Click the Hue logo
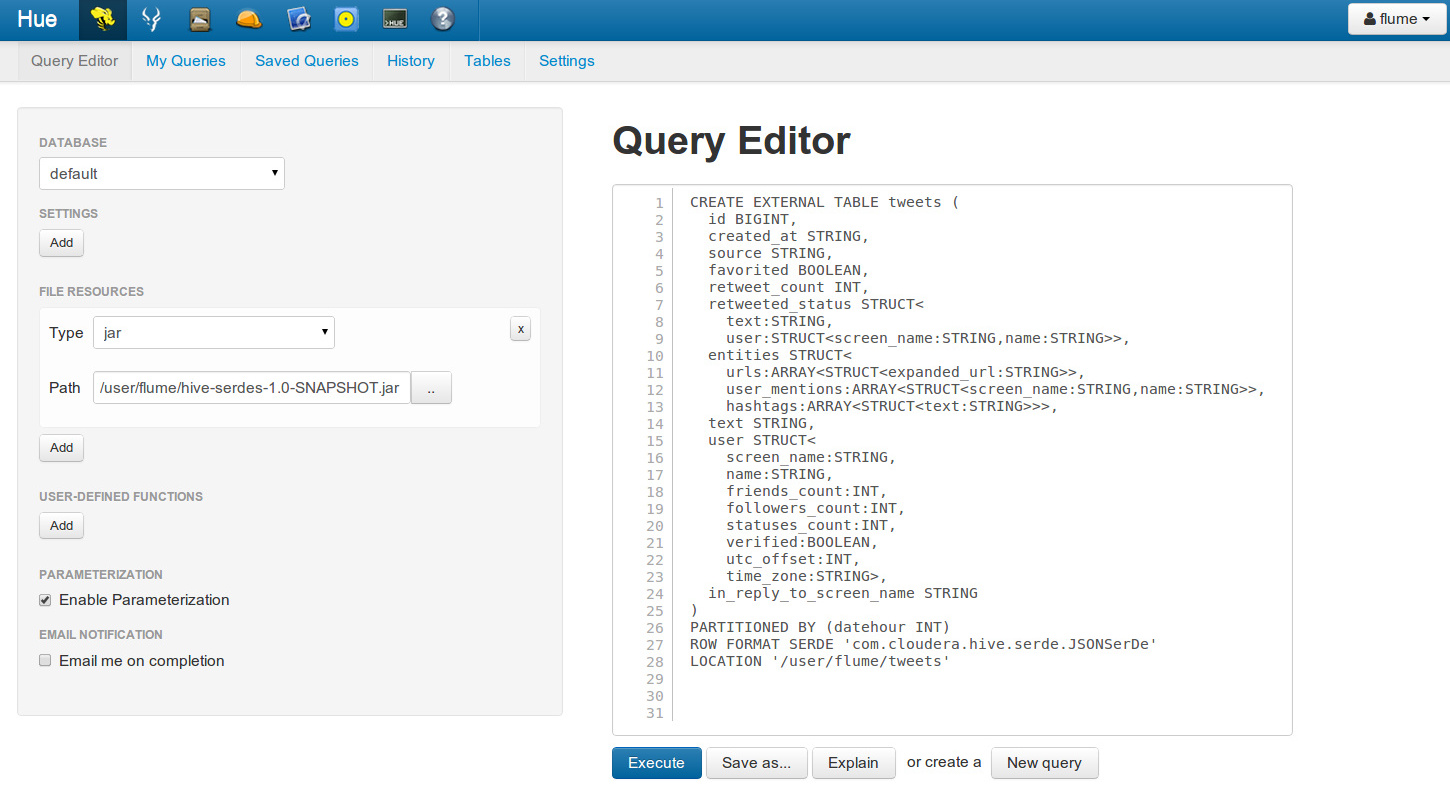Viewport: 1450px width, 788px height. pyautogui.click(x=37, y=19)
